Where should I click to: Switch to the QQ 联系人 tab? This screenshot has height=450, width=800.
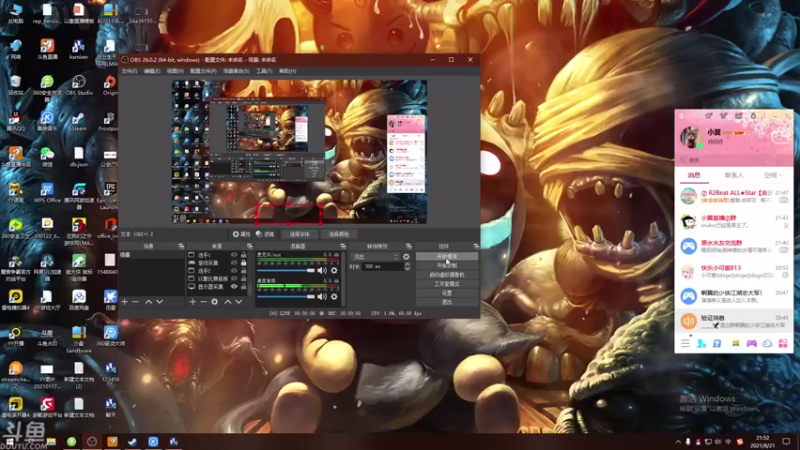coord(734,175)
